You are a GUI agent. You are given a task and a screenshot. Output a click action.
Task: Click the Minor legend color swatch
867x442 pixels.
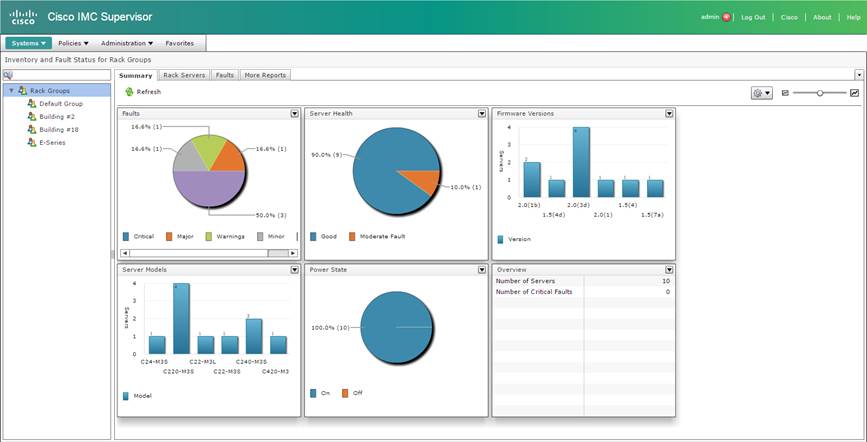coord(260,237)
